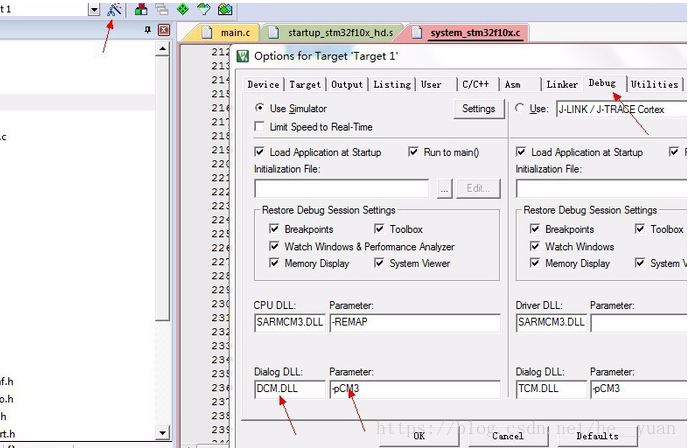Toggle simulator Run to main() checkbox

click(413, 152)
